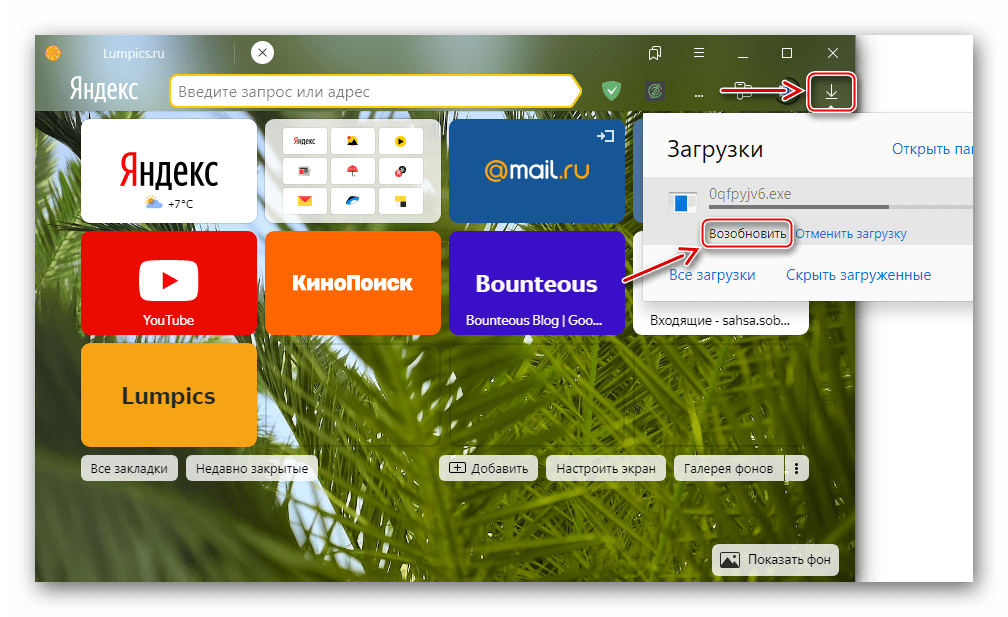Screen dimensions: 1008x617
Task: Click the 0qfpyjv6.exe file name
Action: click(x=750, y=194)
